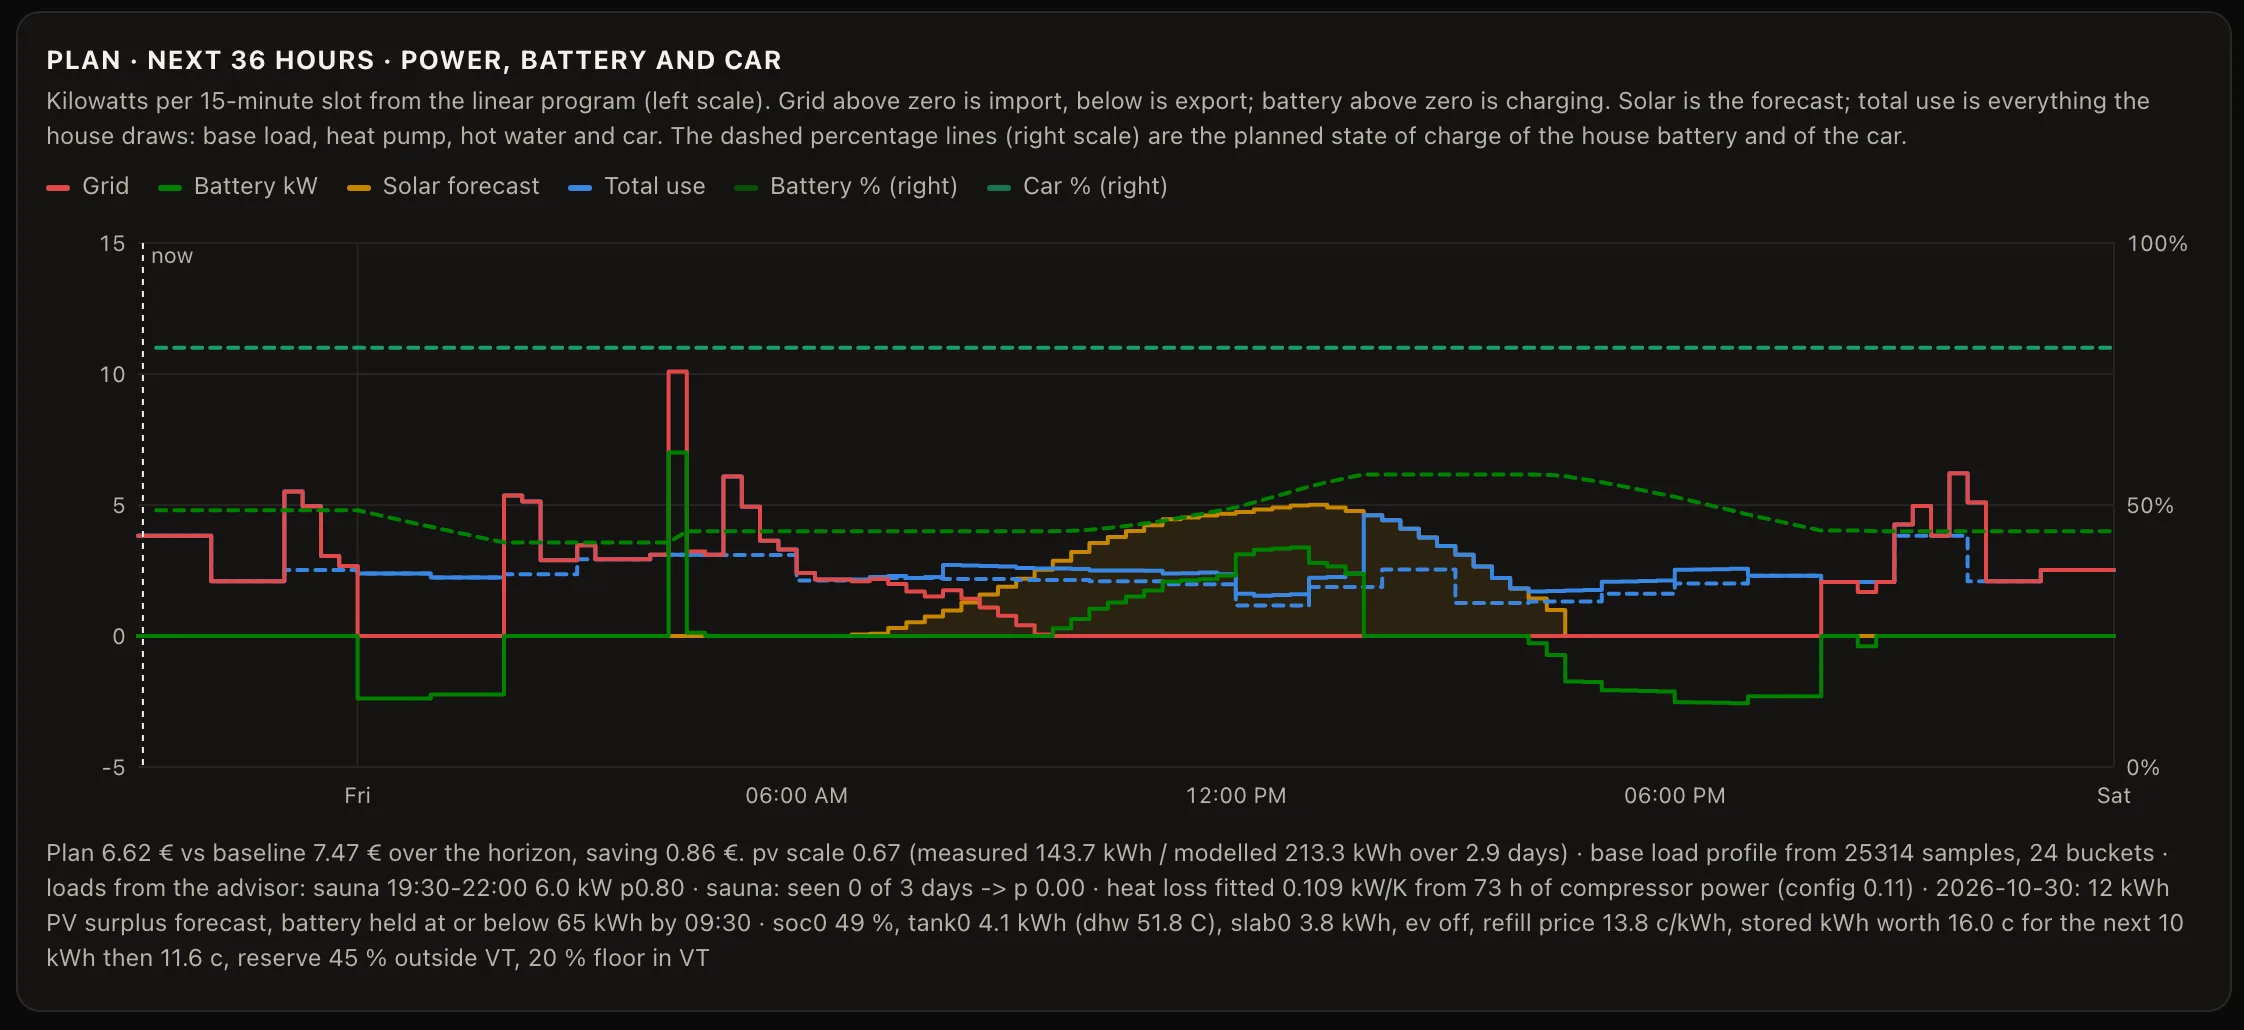Hide the Car % (right) series
This screenshot has height=1030, width=2244.
click(x=1077, y=186)
